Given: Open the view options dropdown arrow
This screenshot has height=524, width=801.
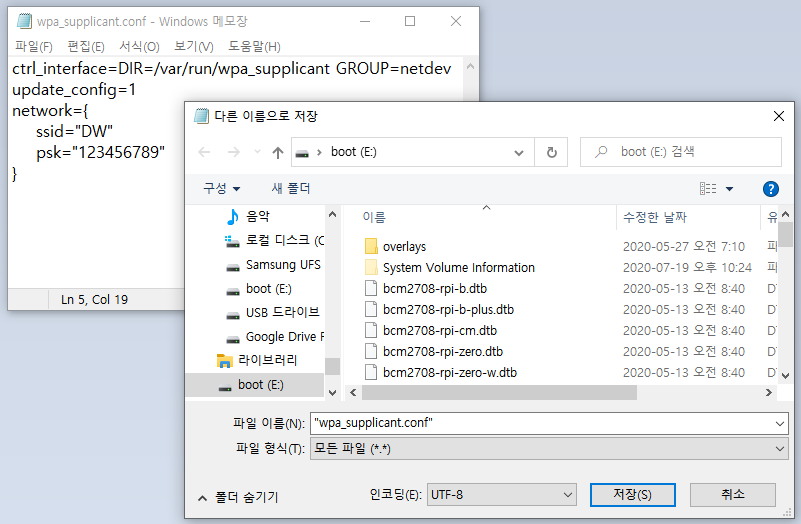Looking at the screenshot, I should pos(729,189).
